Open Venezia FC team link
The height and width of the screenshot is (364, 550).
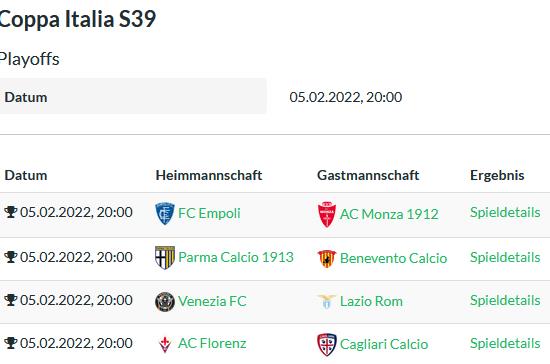(x=212, y=301)
